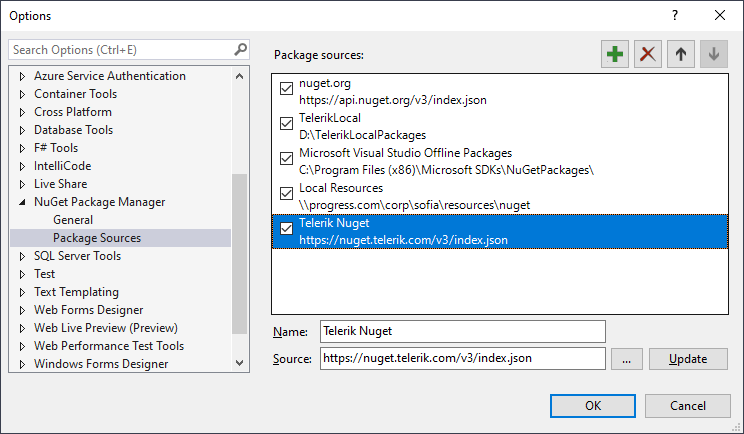Expand the Windows Forms Designer node
The width and height of the screenshot is (744, 434).
[x=22, y=364]
